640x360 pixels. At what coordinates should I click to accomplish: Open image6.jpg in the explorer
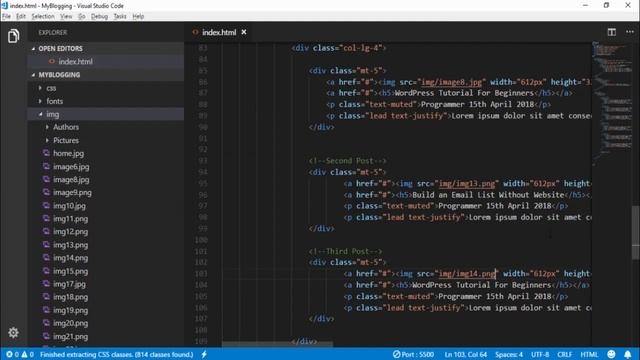[x=105, y=167]
